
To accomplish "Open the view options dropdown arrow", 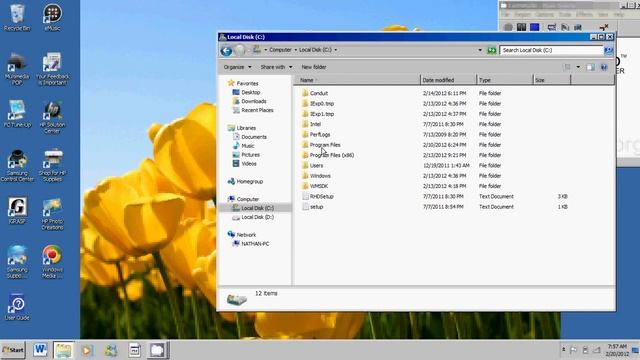I will pyautogui.click(x=578, y=67).
